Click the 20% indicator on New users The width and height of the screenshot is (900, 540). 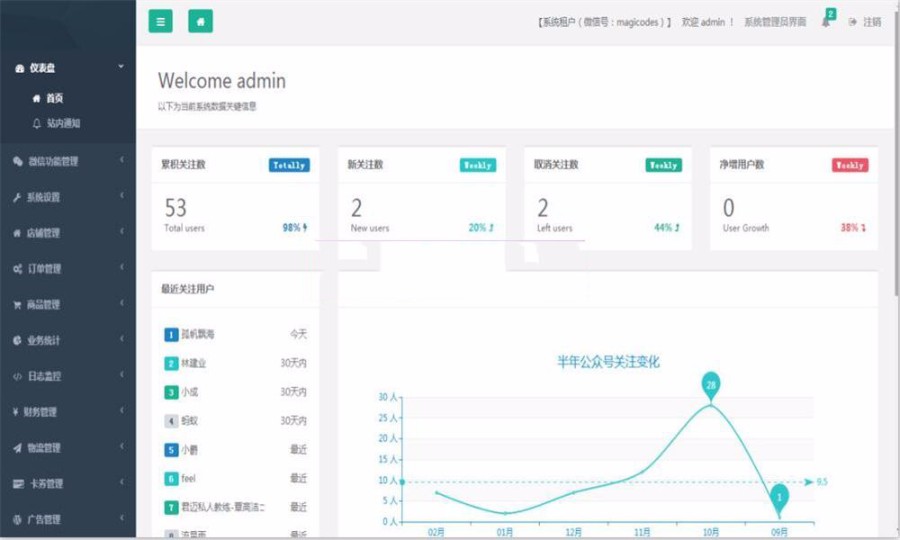pos(481,228)
